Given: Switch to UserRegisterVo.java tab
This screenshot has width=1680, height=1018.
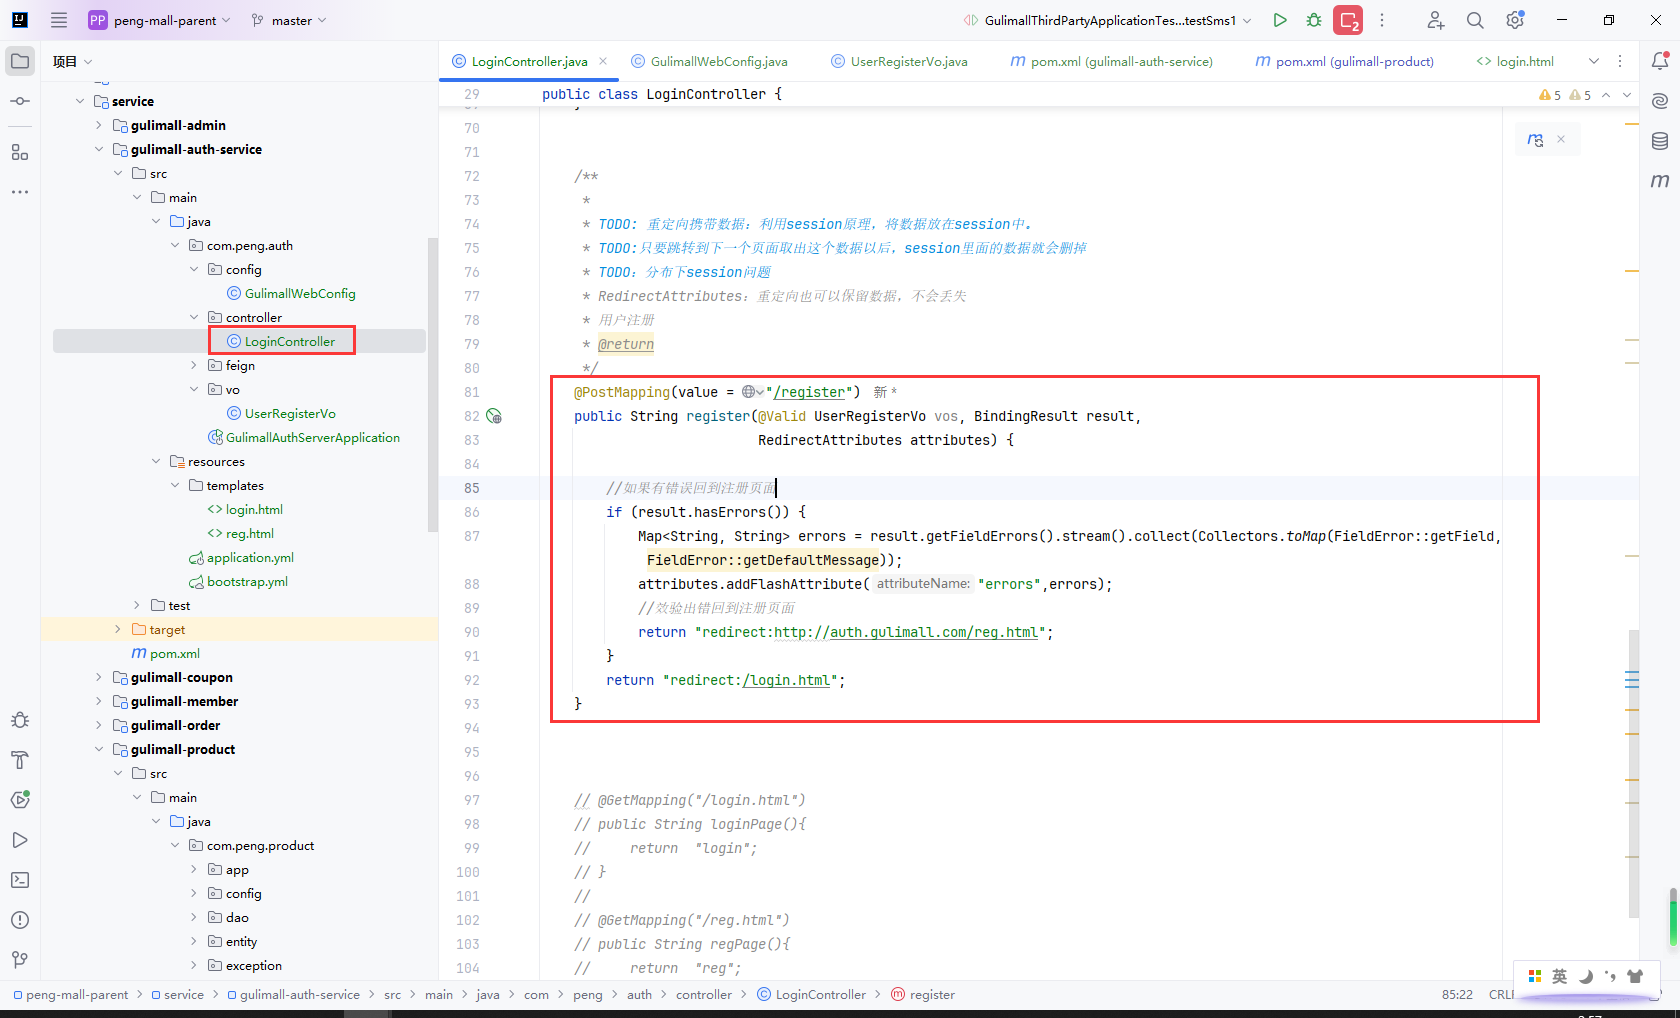Looking at the screenshot, I should click(x=899, y=61).
